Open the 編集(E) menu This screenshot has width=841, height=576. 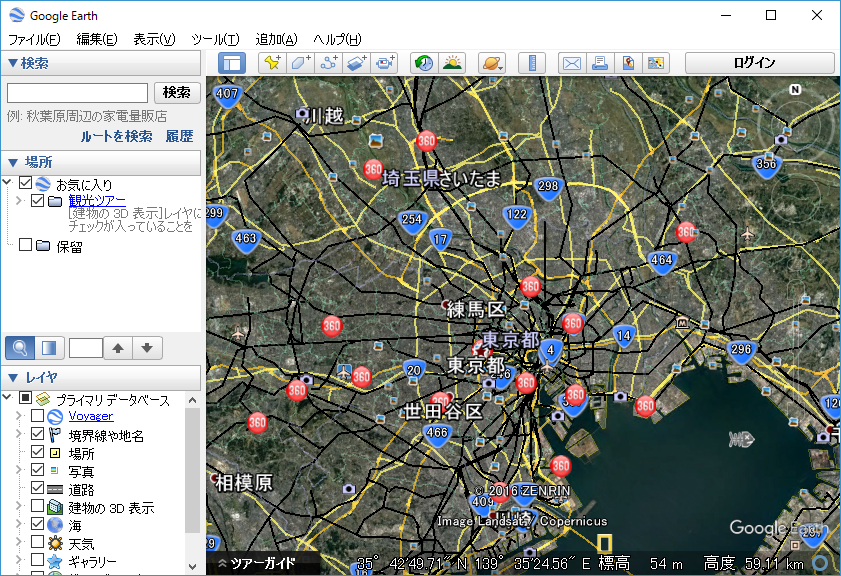click(97, 40)
